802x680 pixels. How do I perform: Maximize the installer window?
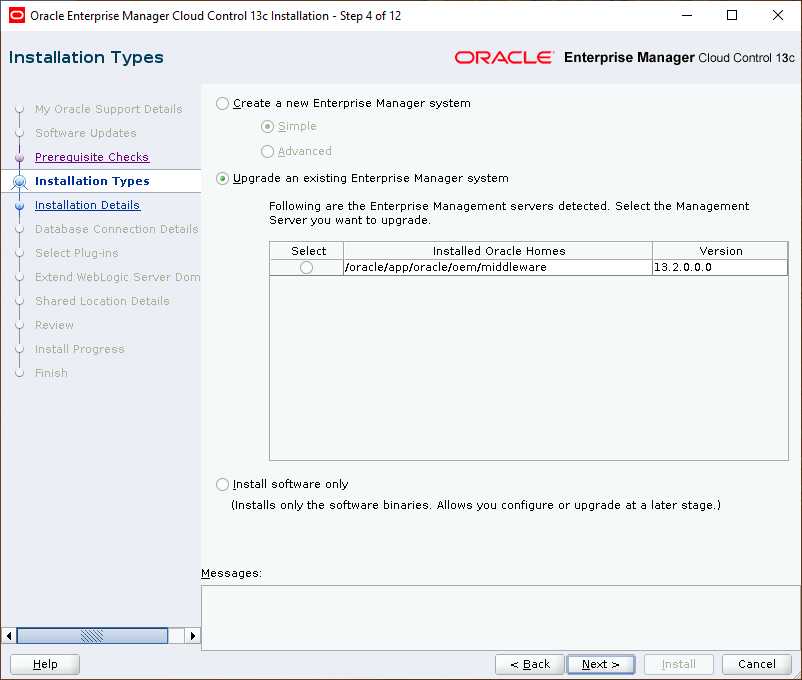[732, 15]
